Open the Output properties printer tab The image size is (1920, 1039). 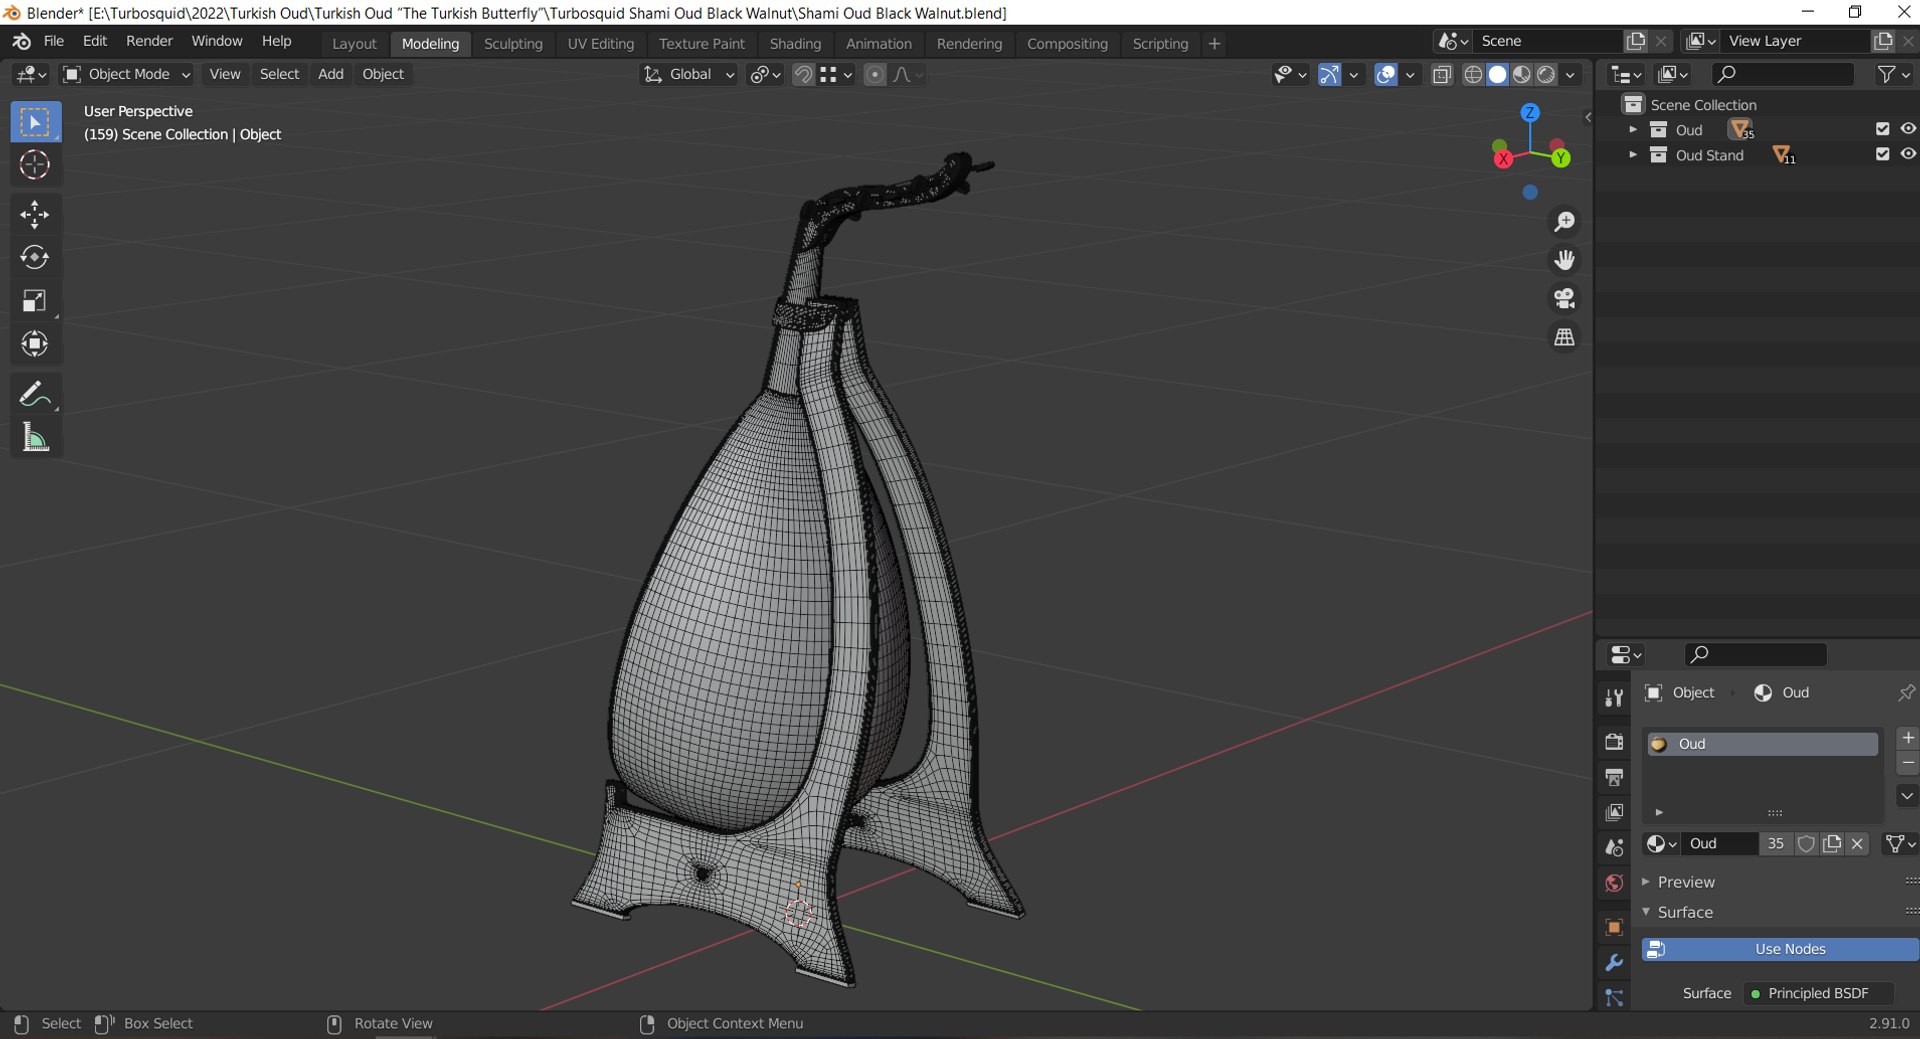[1614, 777]
